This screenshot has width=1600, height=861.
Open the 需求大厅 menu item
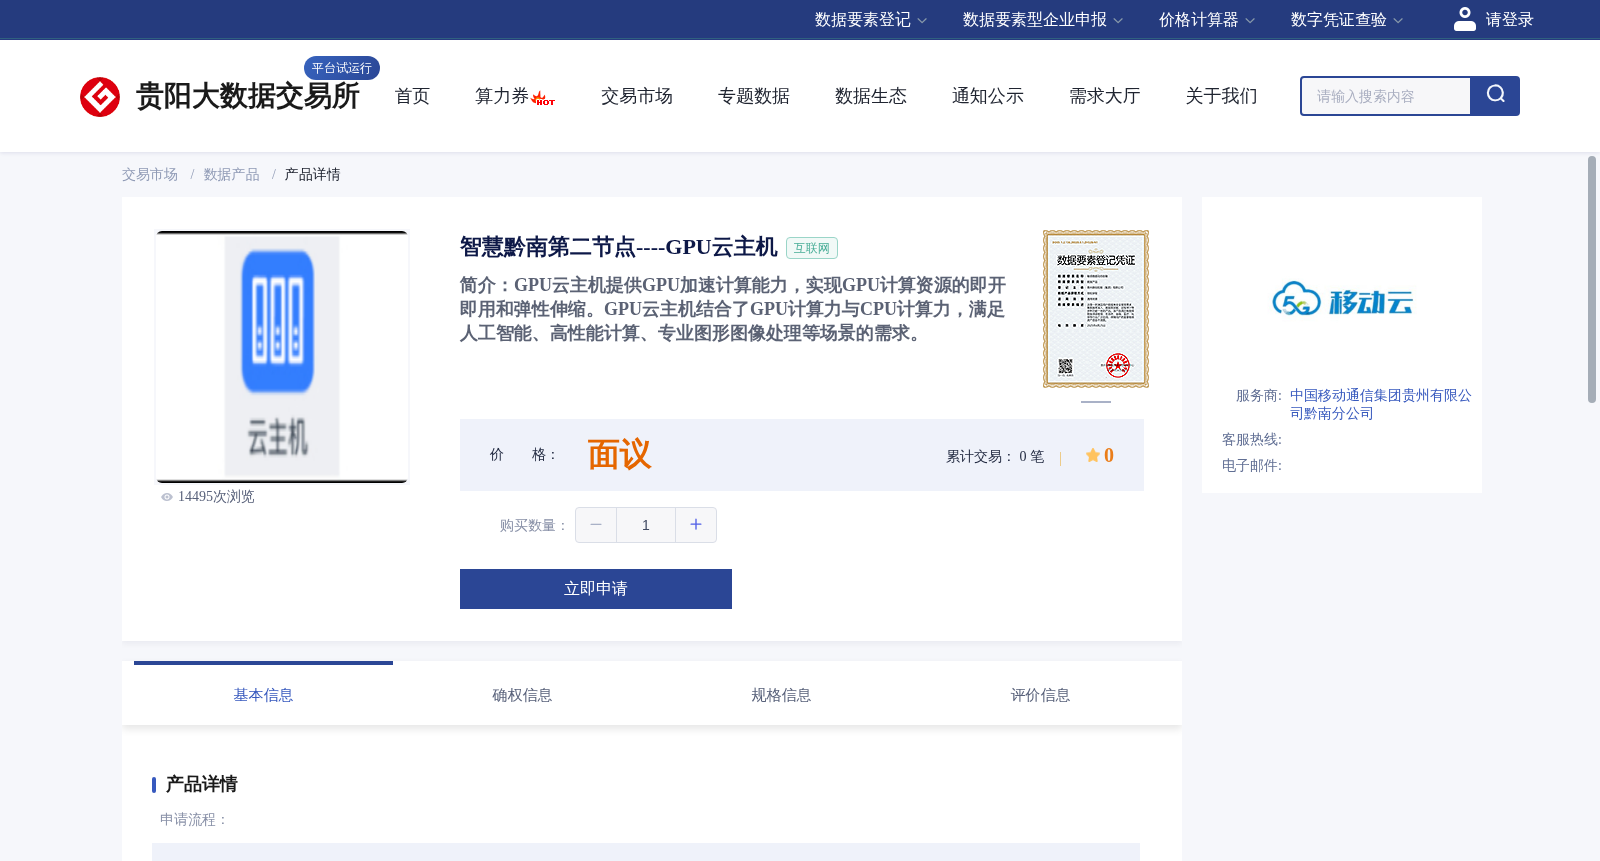click(1105, 96)
